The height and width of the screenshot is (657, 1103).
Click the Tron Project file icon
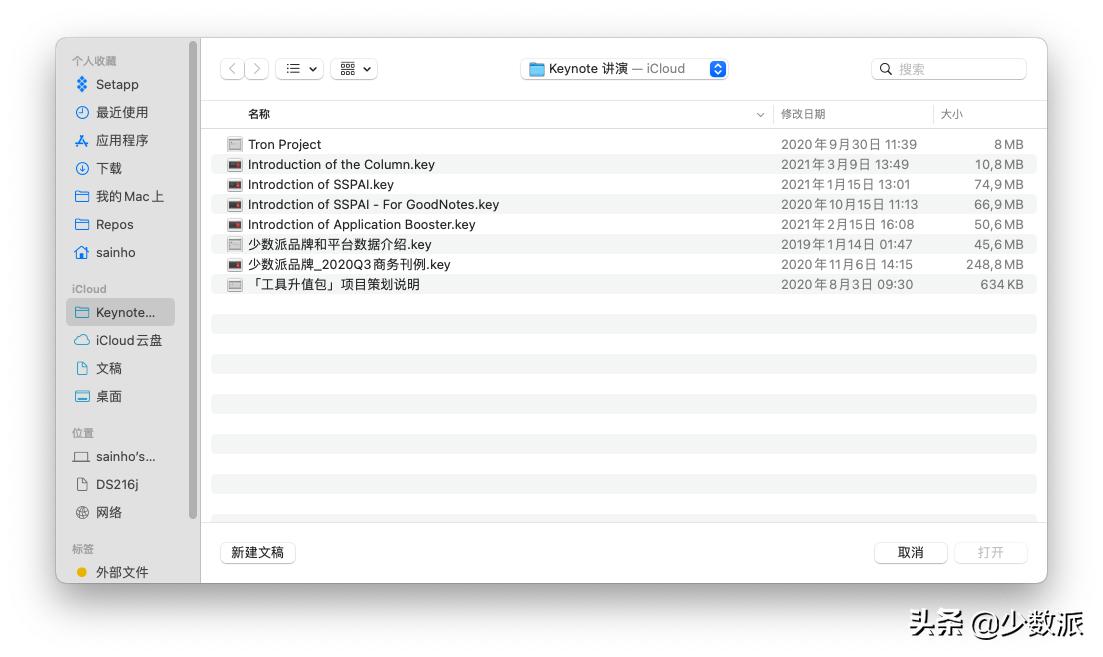tap(235, 144)
